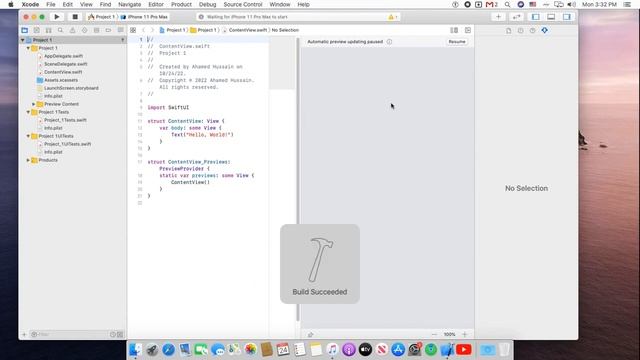Add an editor on the right
This screenshot has height=360, width=640.
pos(468,30)
